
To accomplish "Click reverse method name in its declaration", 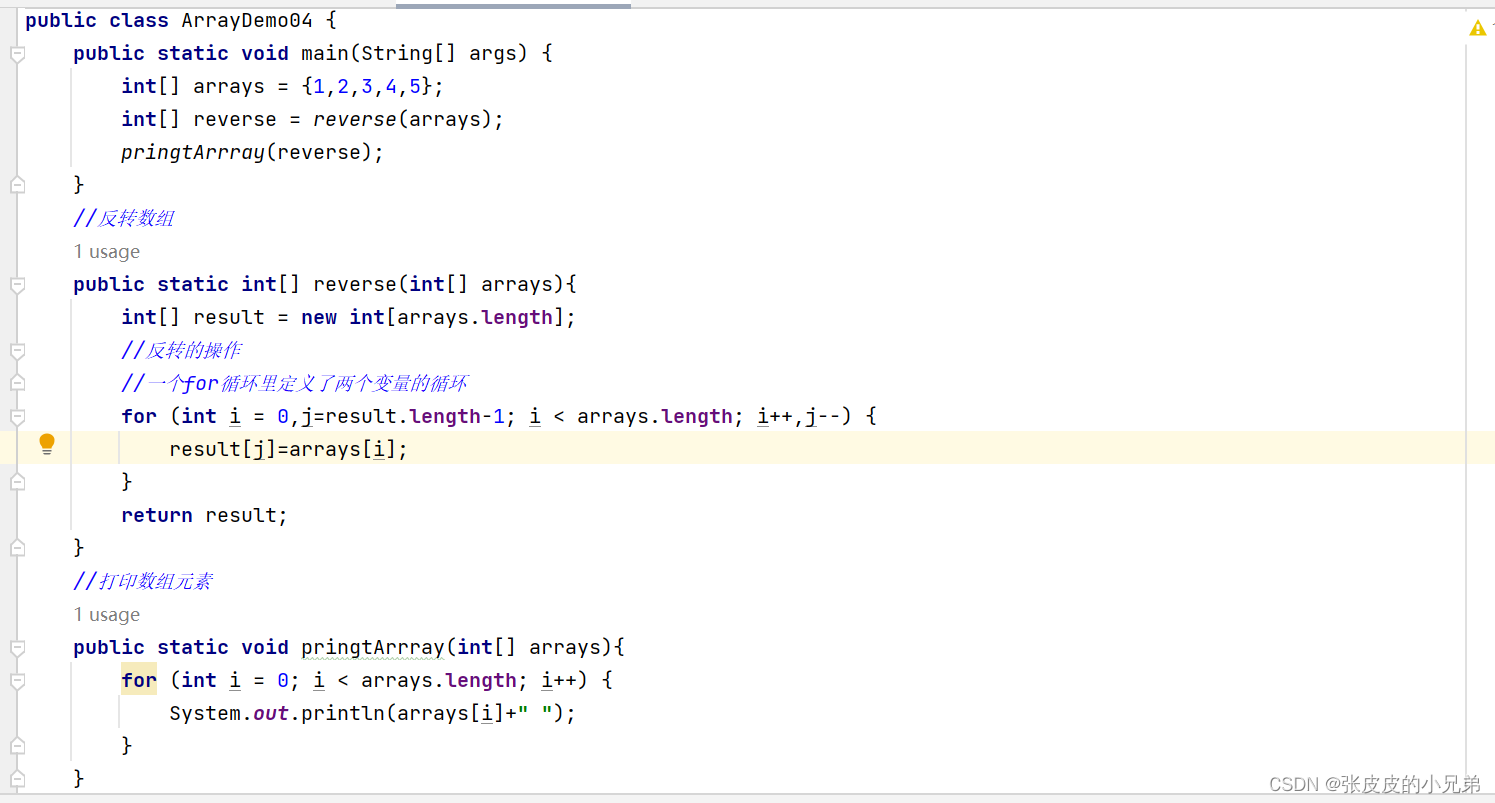I will [x=355, y=285].
